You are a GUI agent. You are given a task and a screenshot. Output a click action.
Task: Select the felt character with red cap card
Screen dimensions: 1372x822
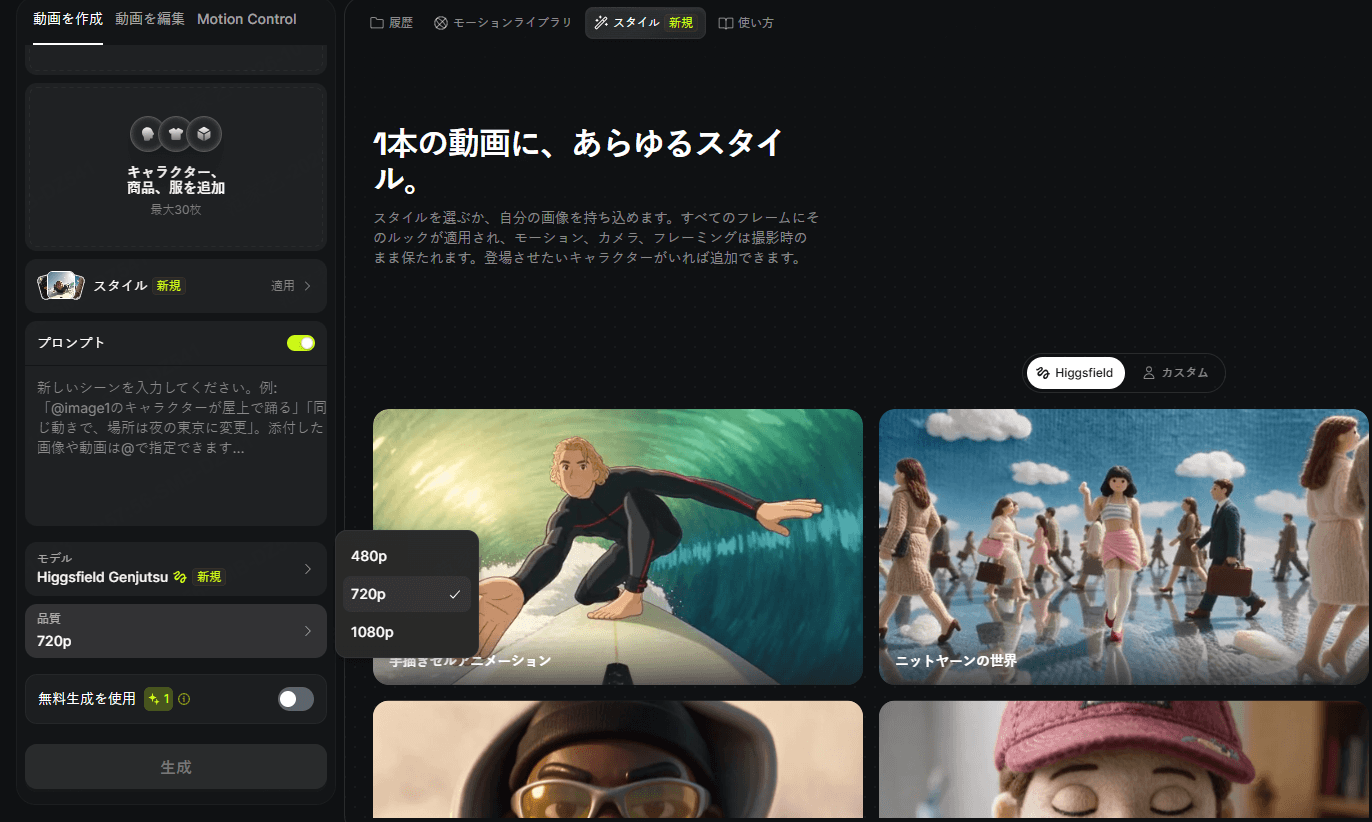pos(1124,760)
